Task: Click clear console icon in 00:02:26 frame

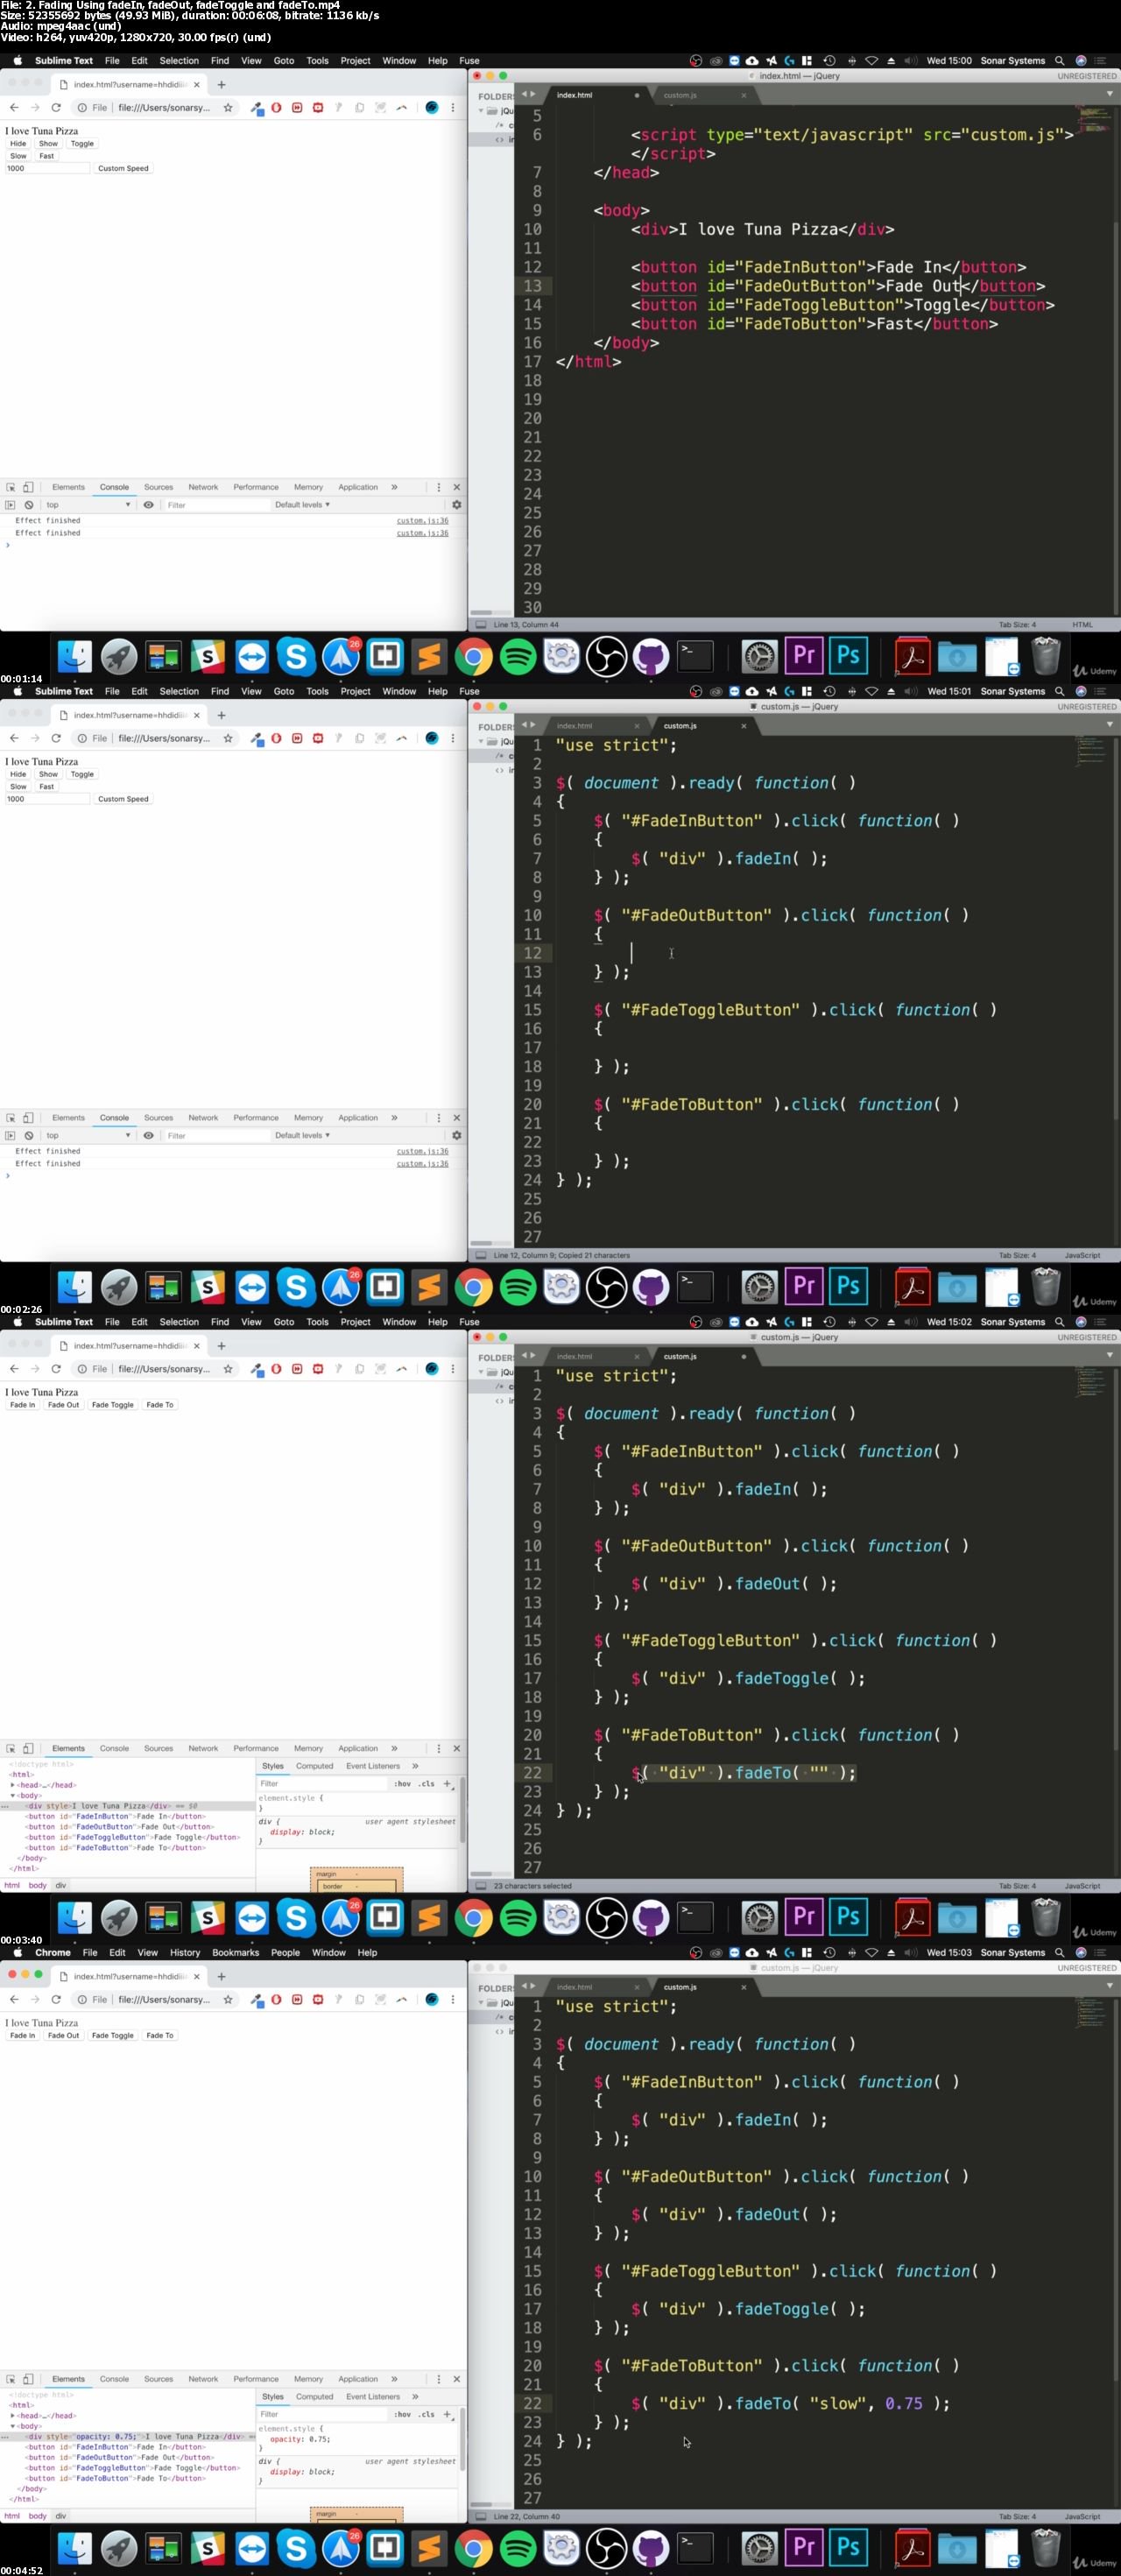Action: click(29, 1136)
